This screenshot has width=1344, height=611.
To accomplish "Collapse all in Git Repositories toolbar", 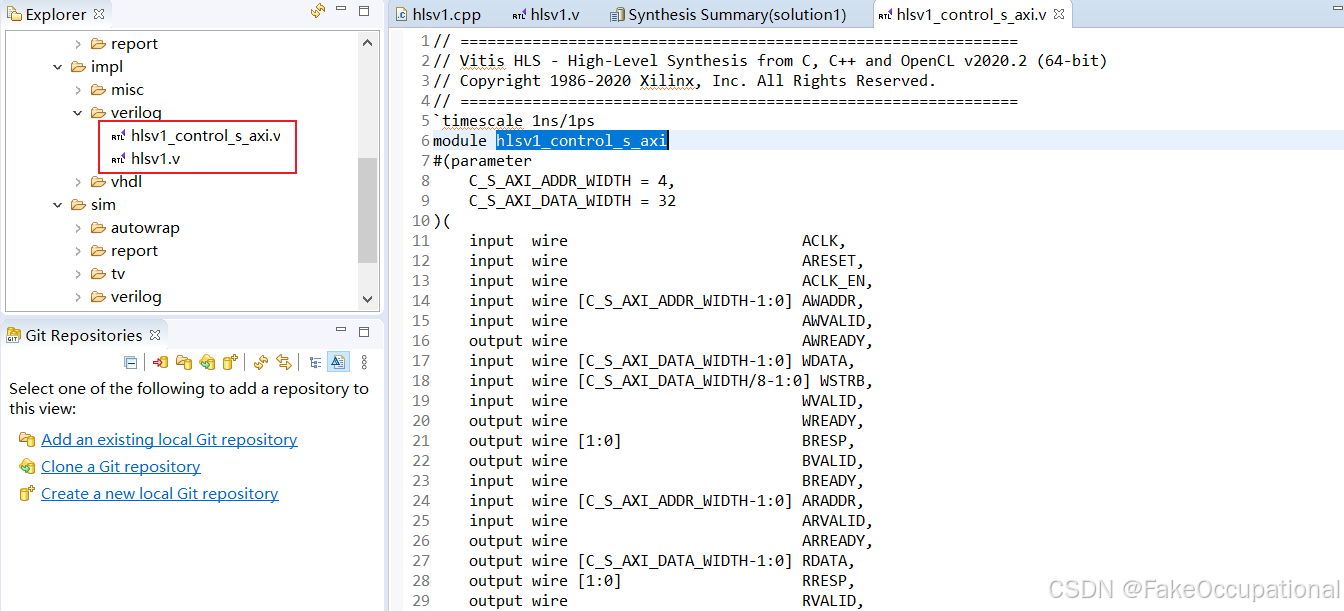I will click(x=131, y=362).
